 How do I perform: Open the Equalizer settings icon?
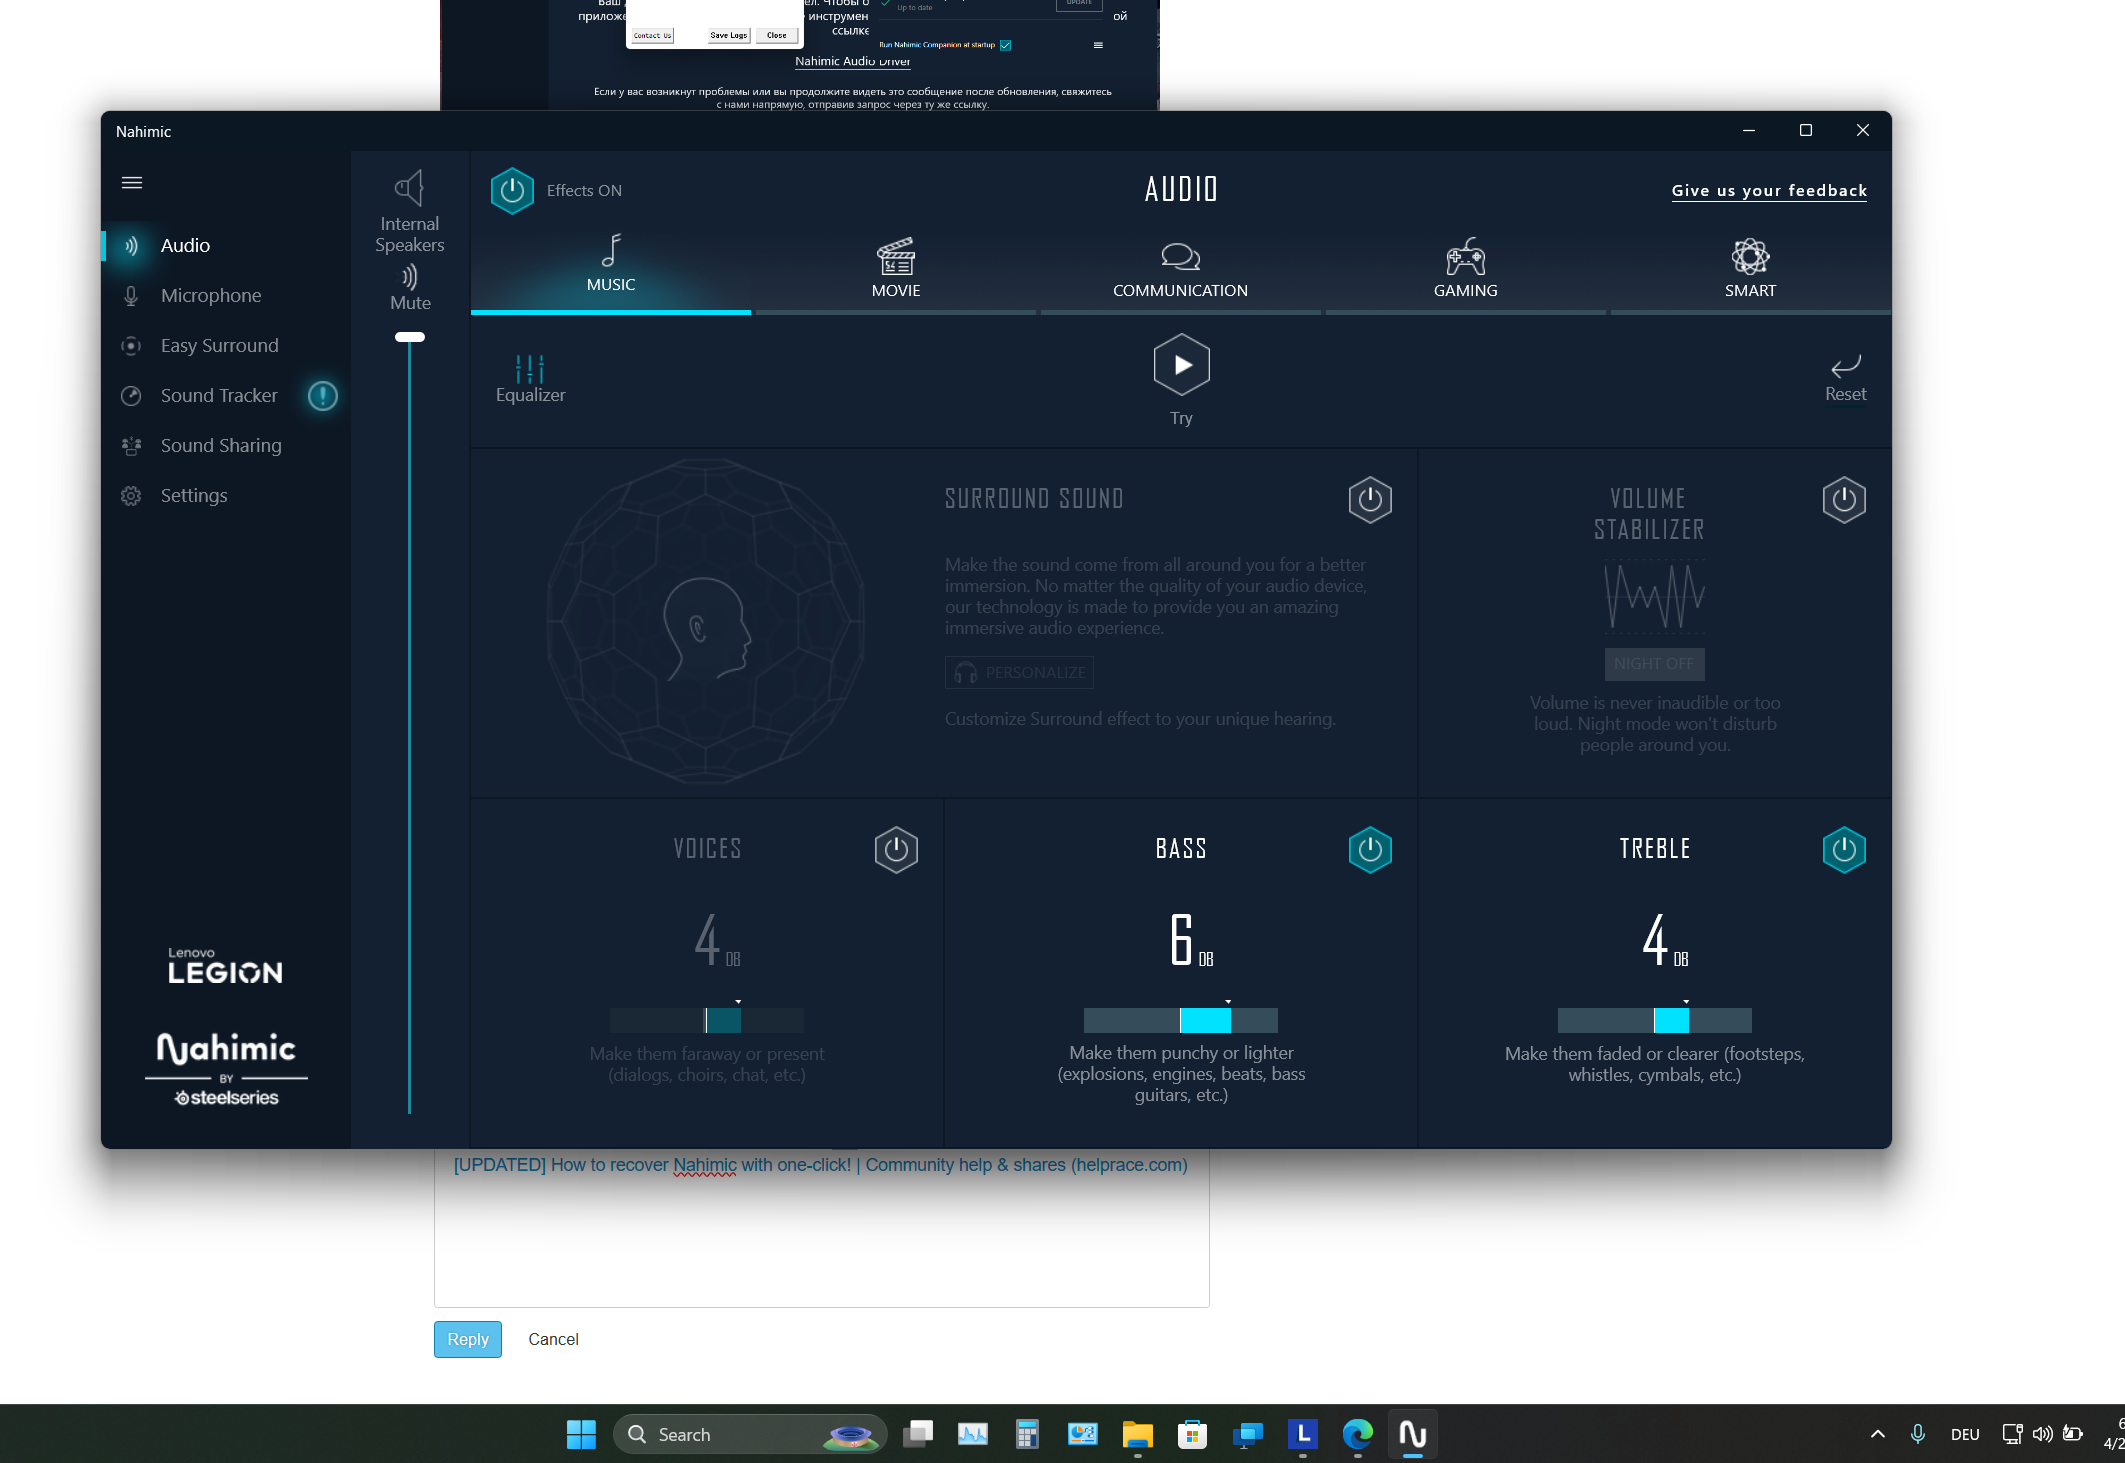pyautogui.click(x=529, y=370)
